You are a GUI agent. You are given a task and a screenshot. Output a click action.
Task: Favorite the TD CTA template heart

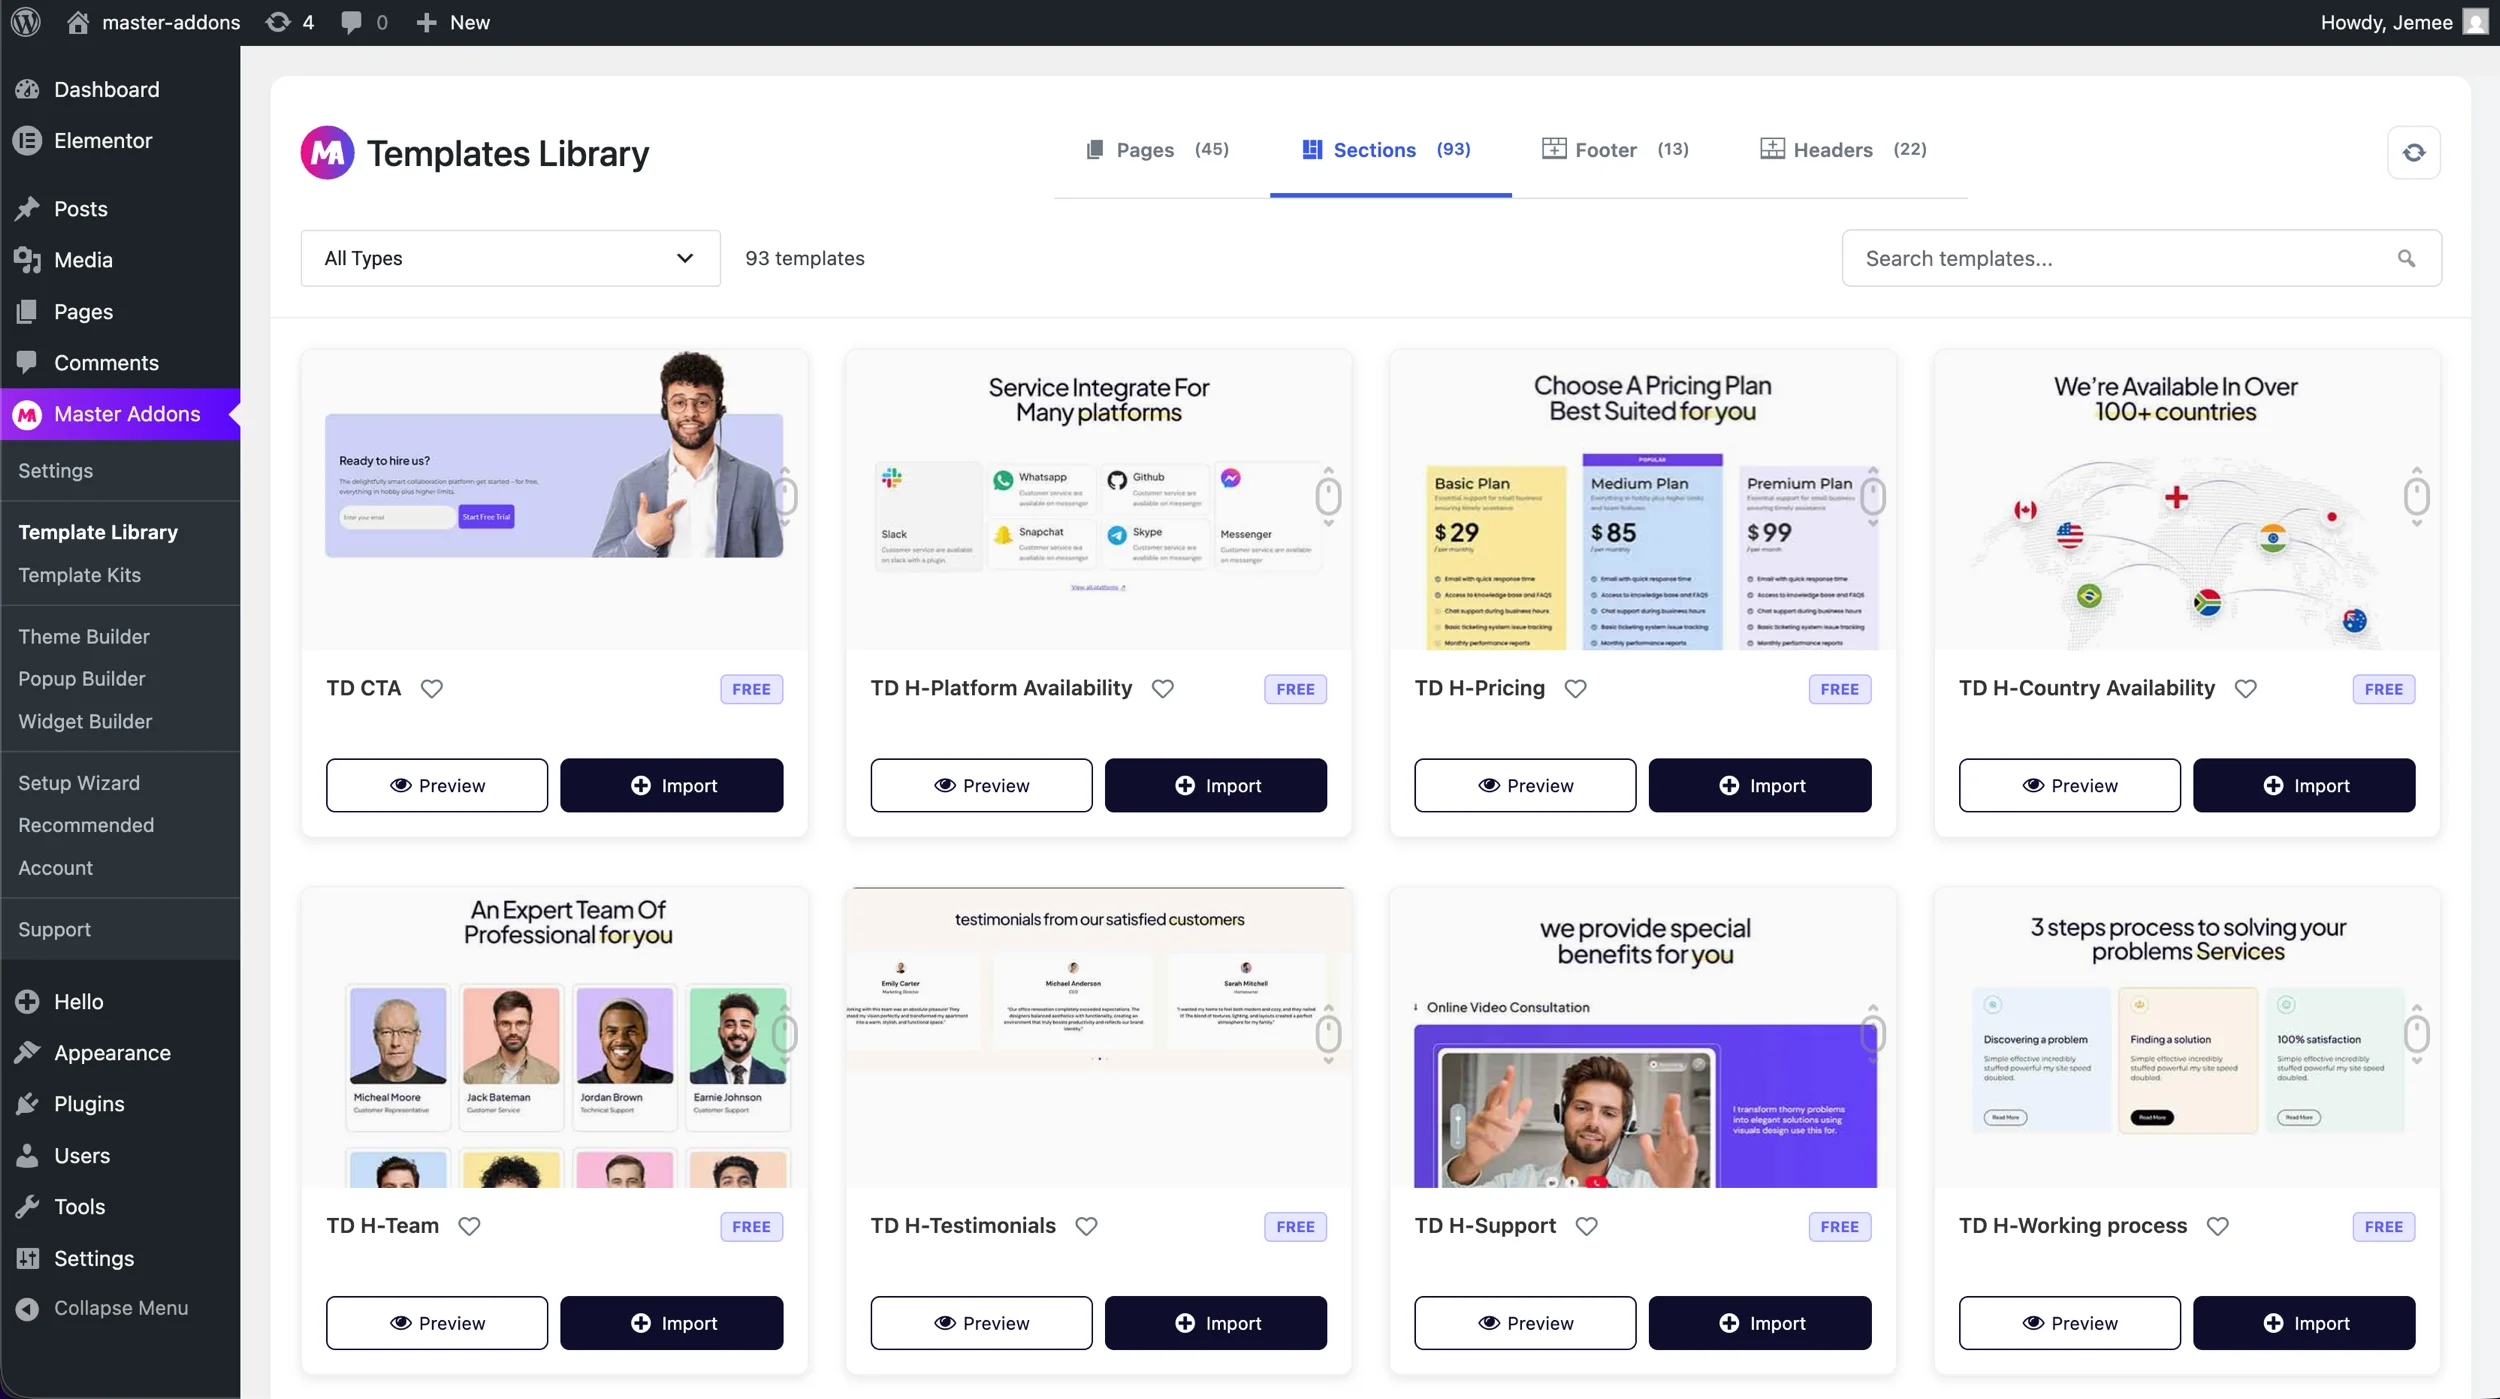click(431, 688)
